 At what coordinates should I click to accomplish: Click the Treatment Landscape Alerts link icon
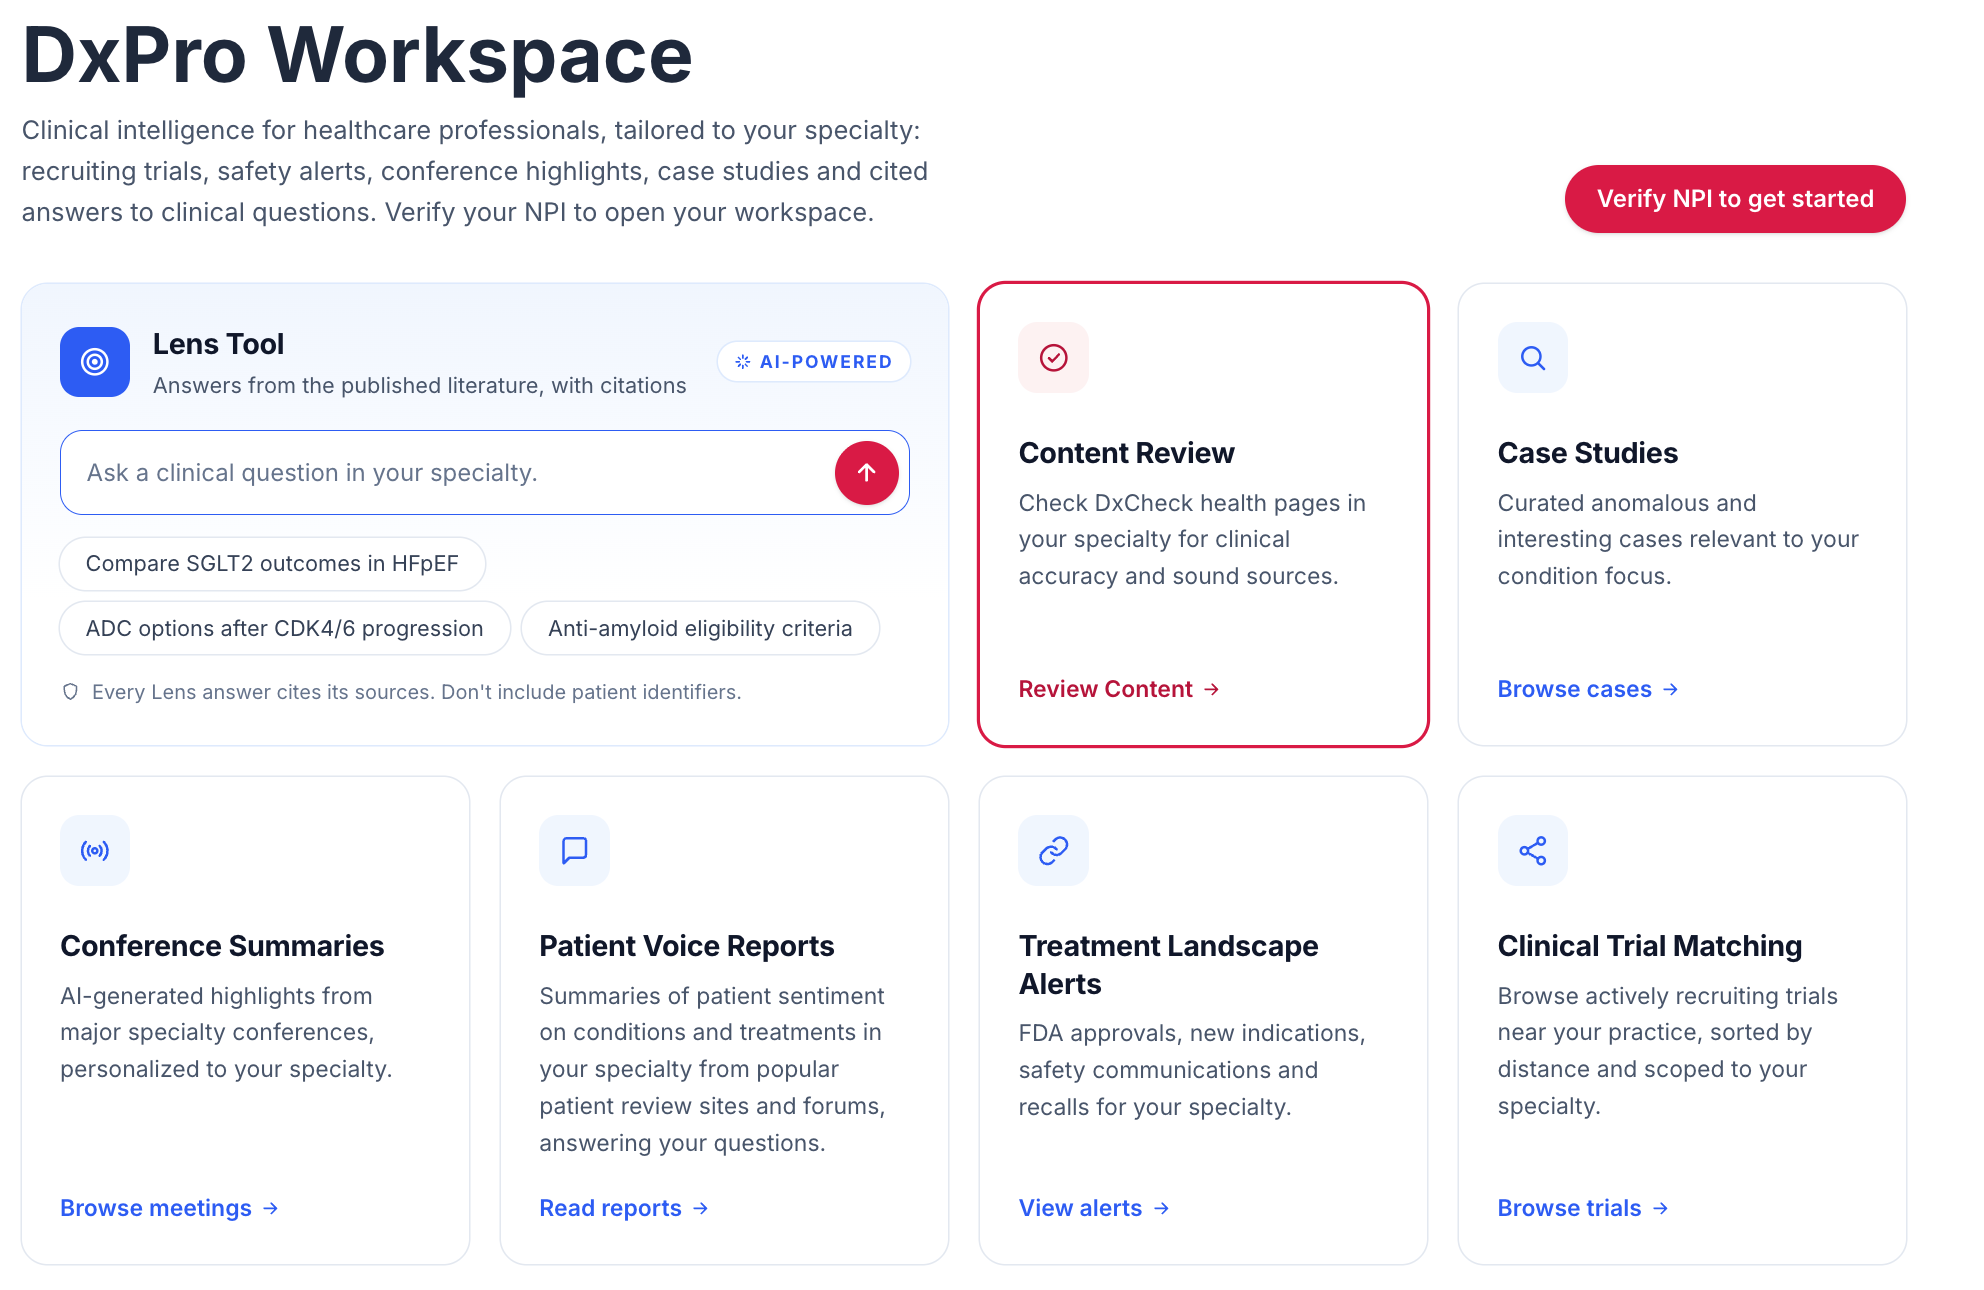1053,850
